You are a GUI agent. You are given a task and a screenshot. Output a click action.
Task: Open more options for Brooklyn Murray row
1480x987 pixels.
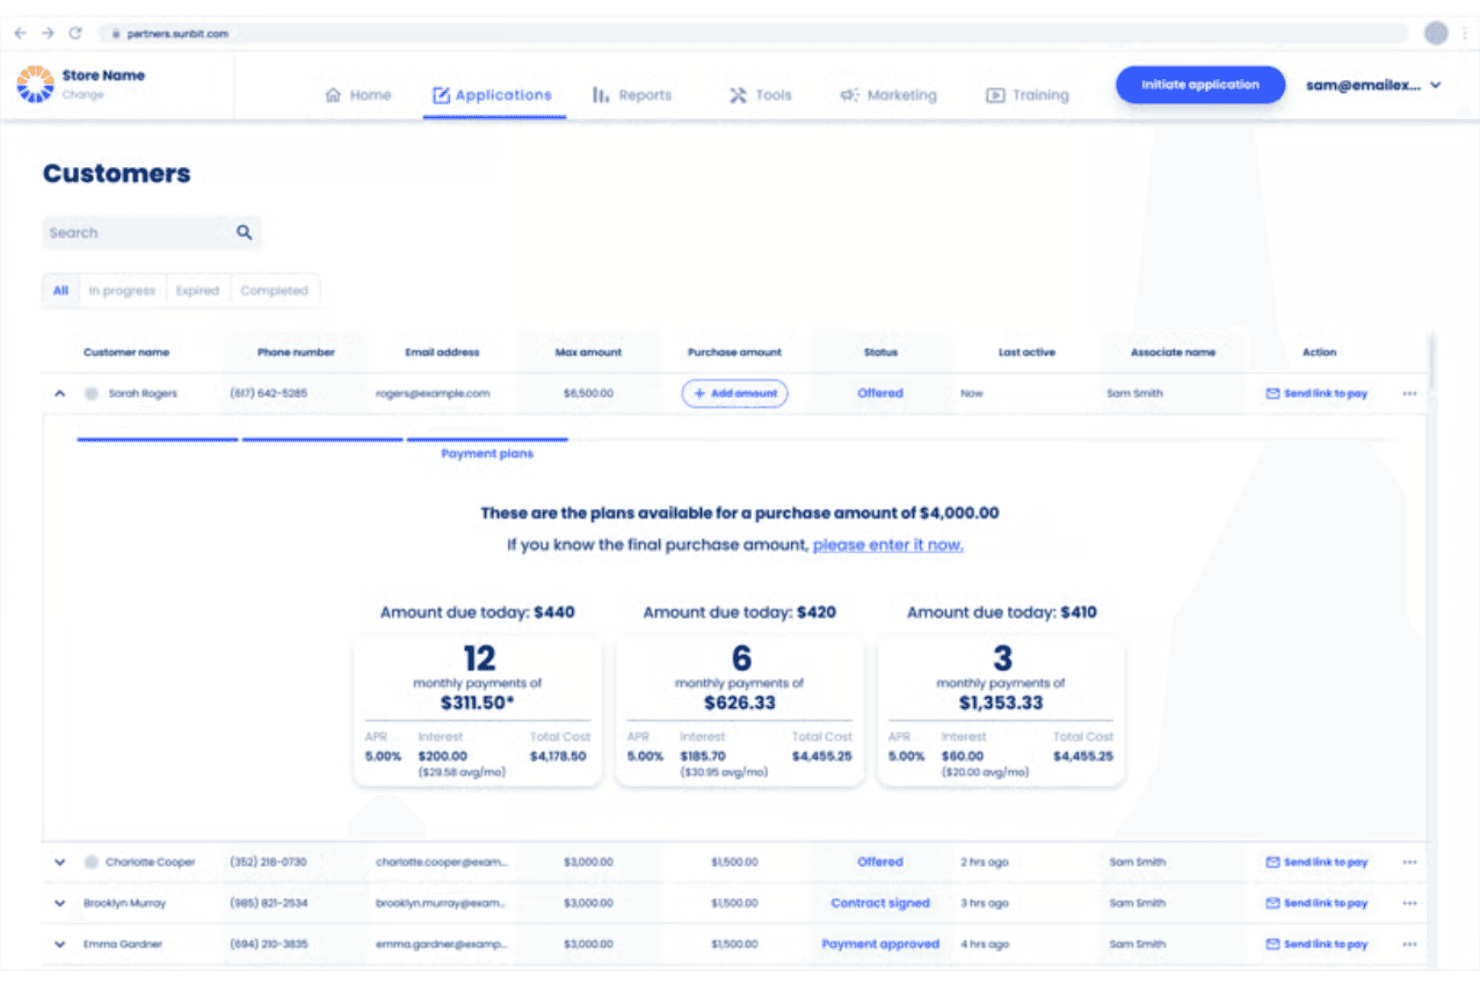(x=1410, y=903)
